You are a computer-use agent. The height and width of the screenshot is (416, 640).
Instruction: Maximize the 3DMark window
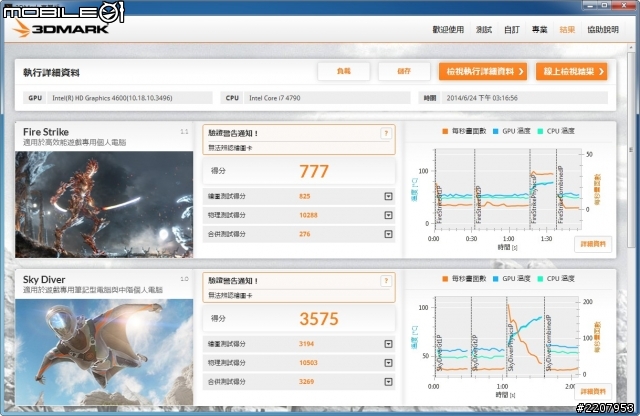pyautogui.click(x=604, y=5)
